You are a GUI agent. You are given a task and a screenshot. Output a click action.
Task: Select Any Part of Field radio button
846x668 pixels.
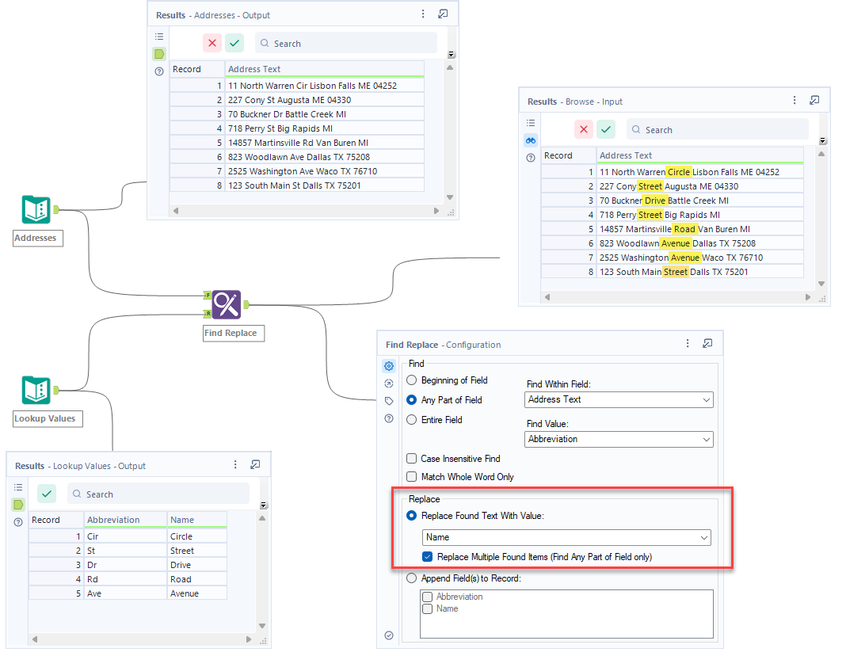pyautogui.click(x=412, y=400)
